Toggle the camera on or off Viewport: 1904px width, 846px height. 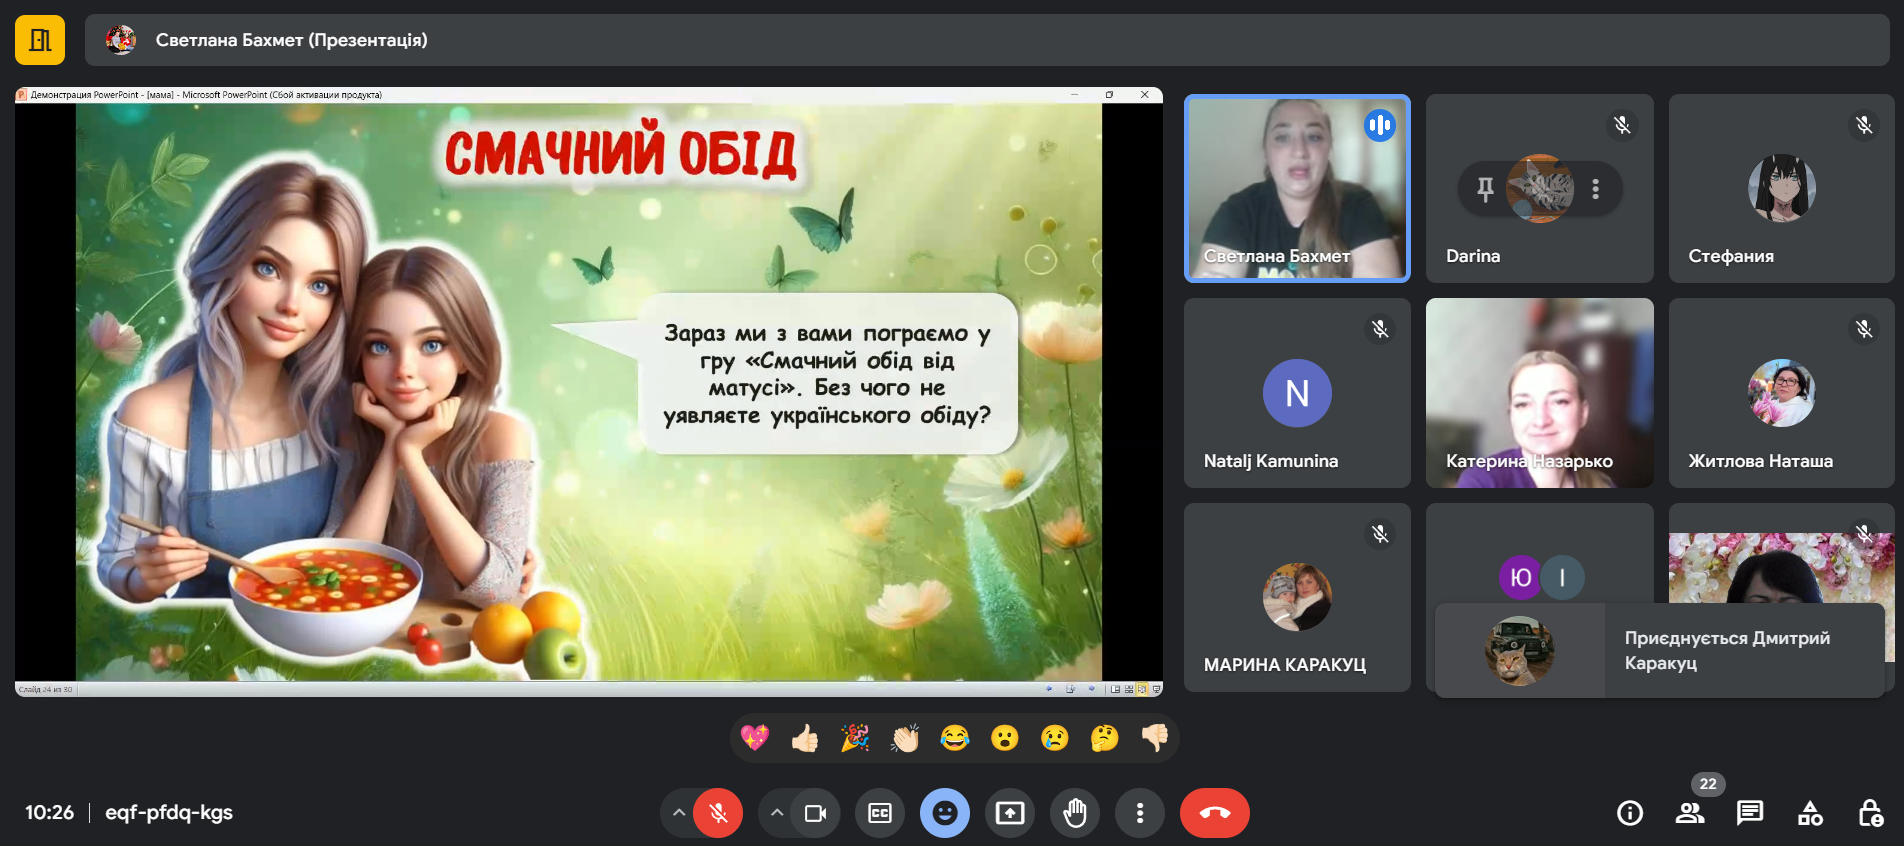(x=815, y=813)
